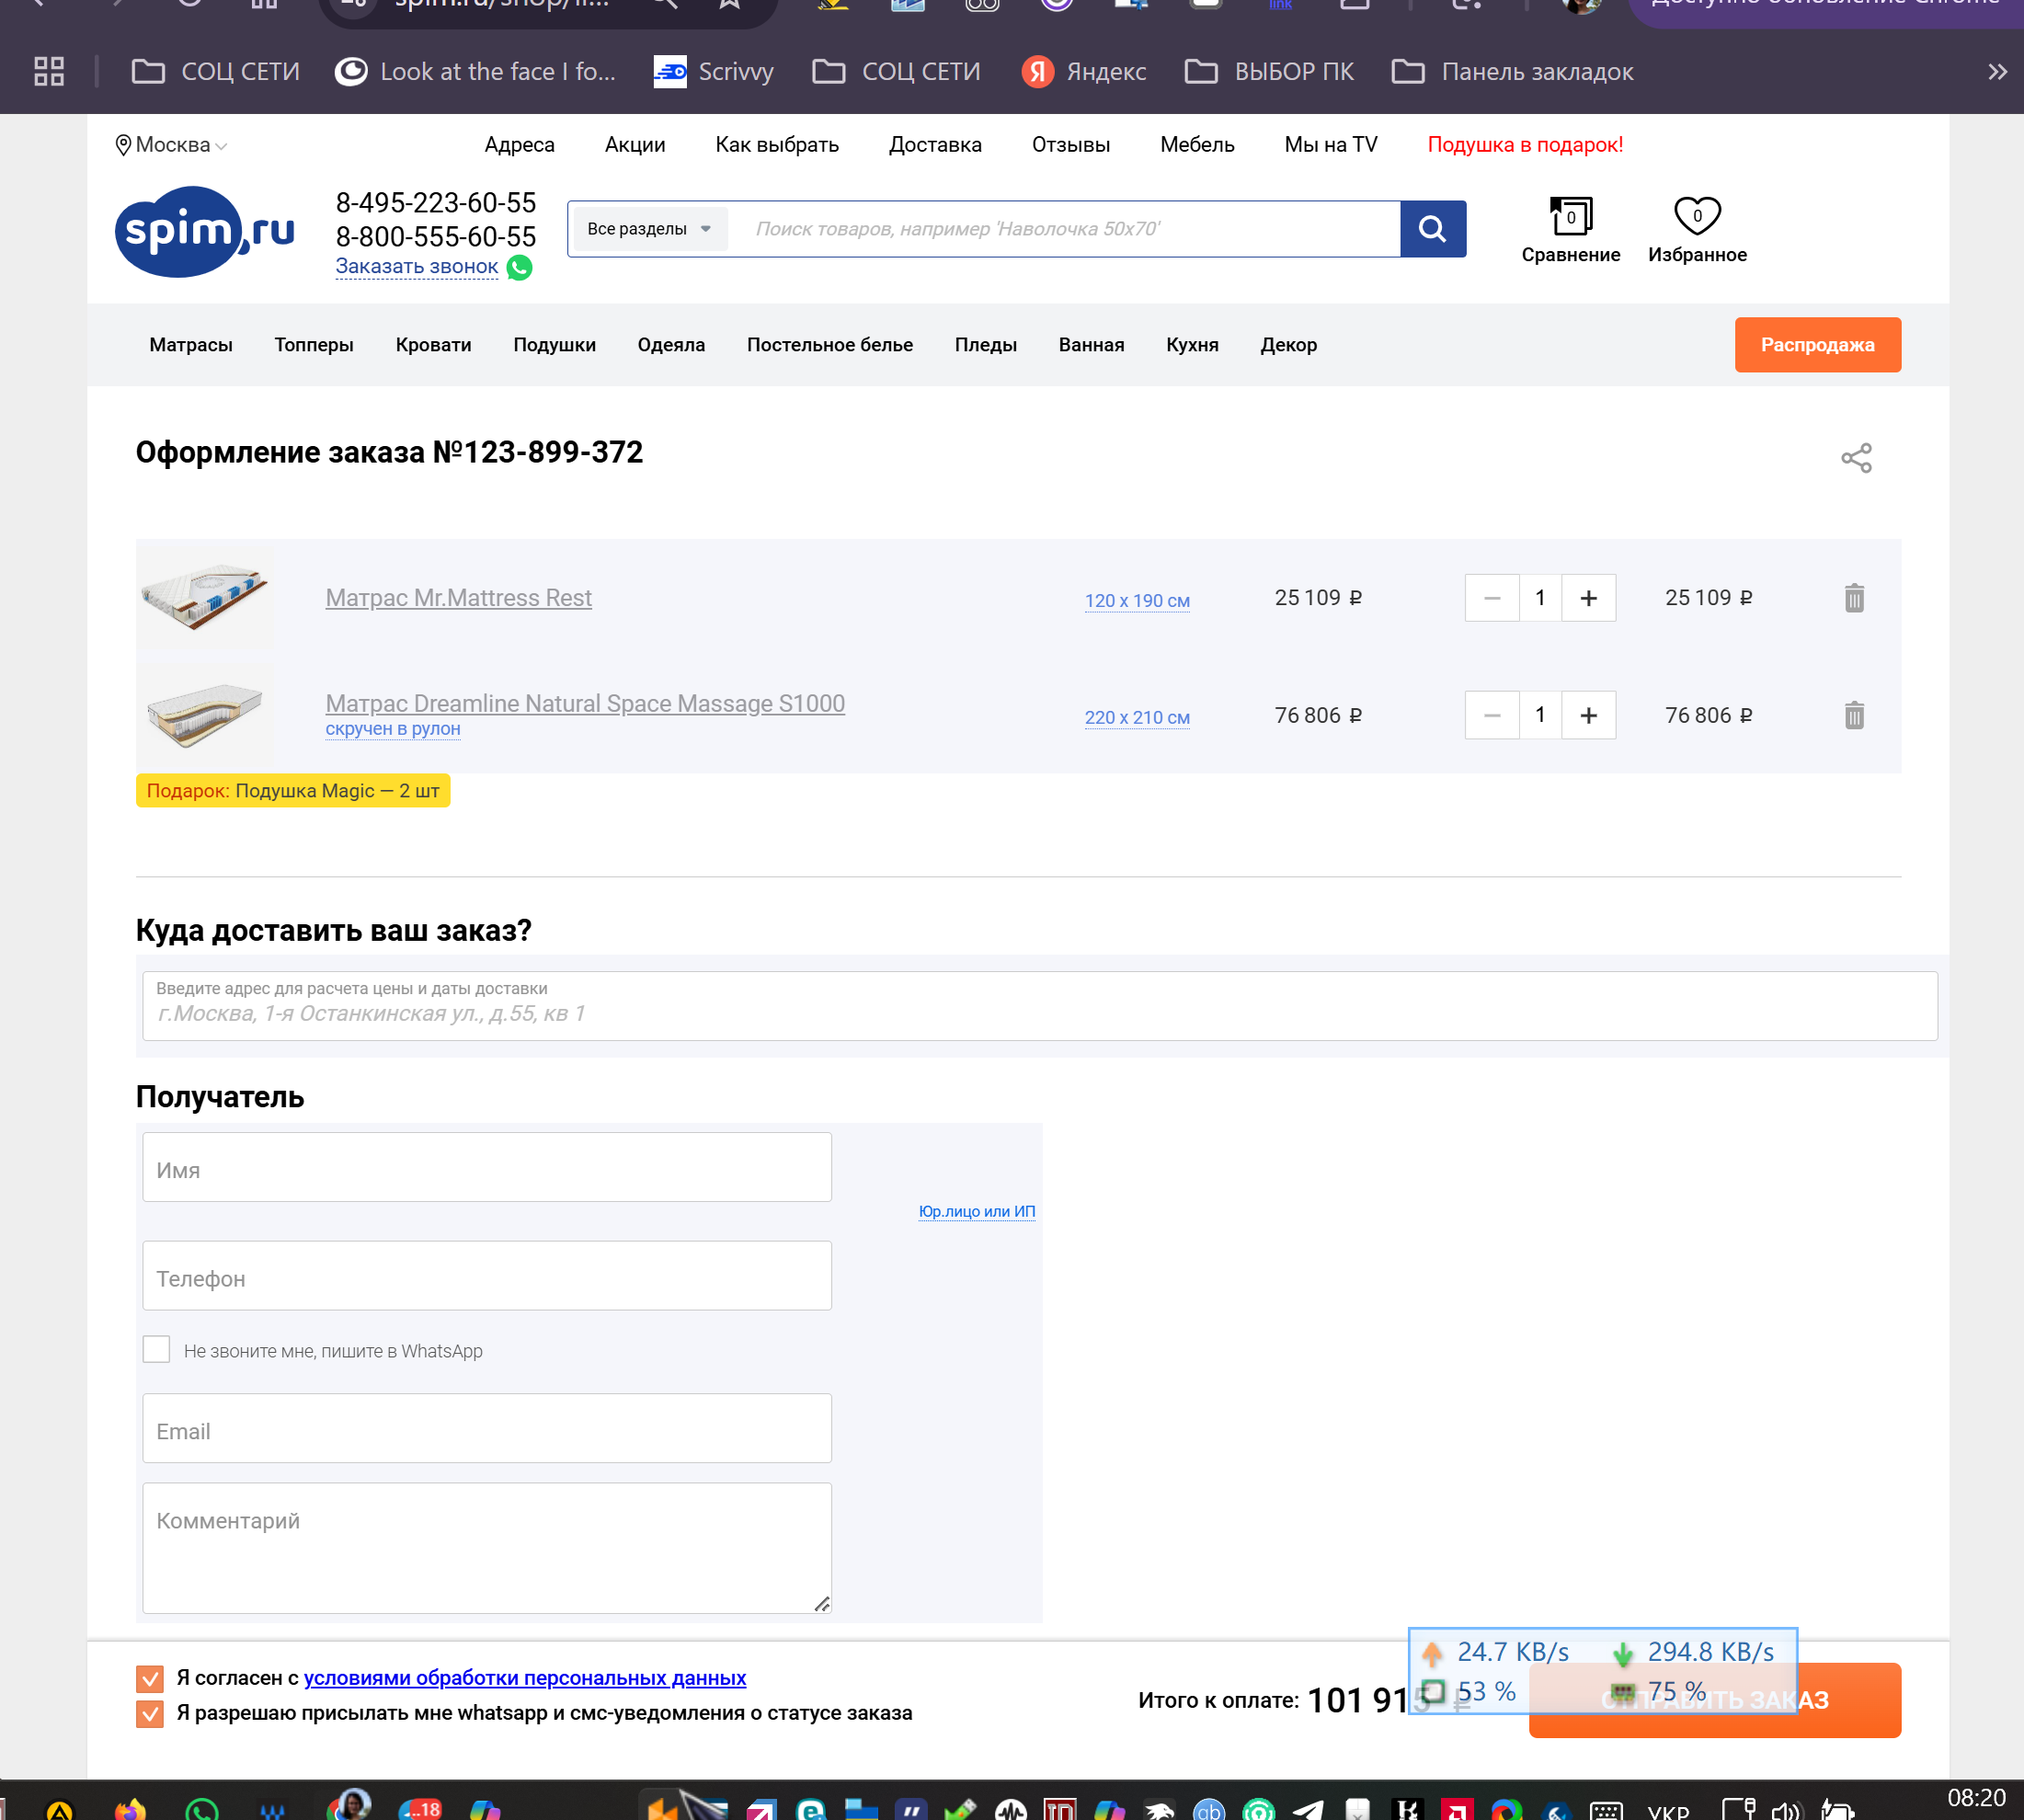Open the 'Юр.лицо или ИП' link
Viewport: 2024px width, 1820px height.
pos(976,1211)
